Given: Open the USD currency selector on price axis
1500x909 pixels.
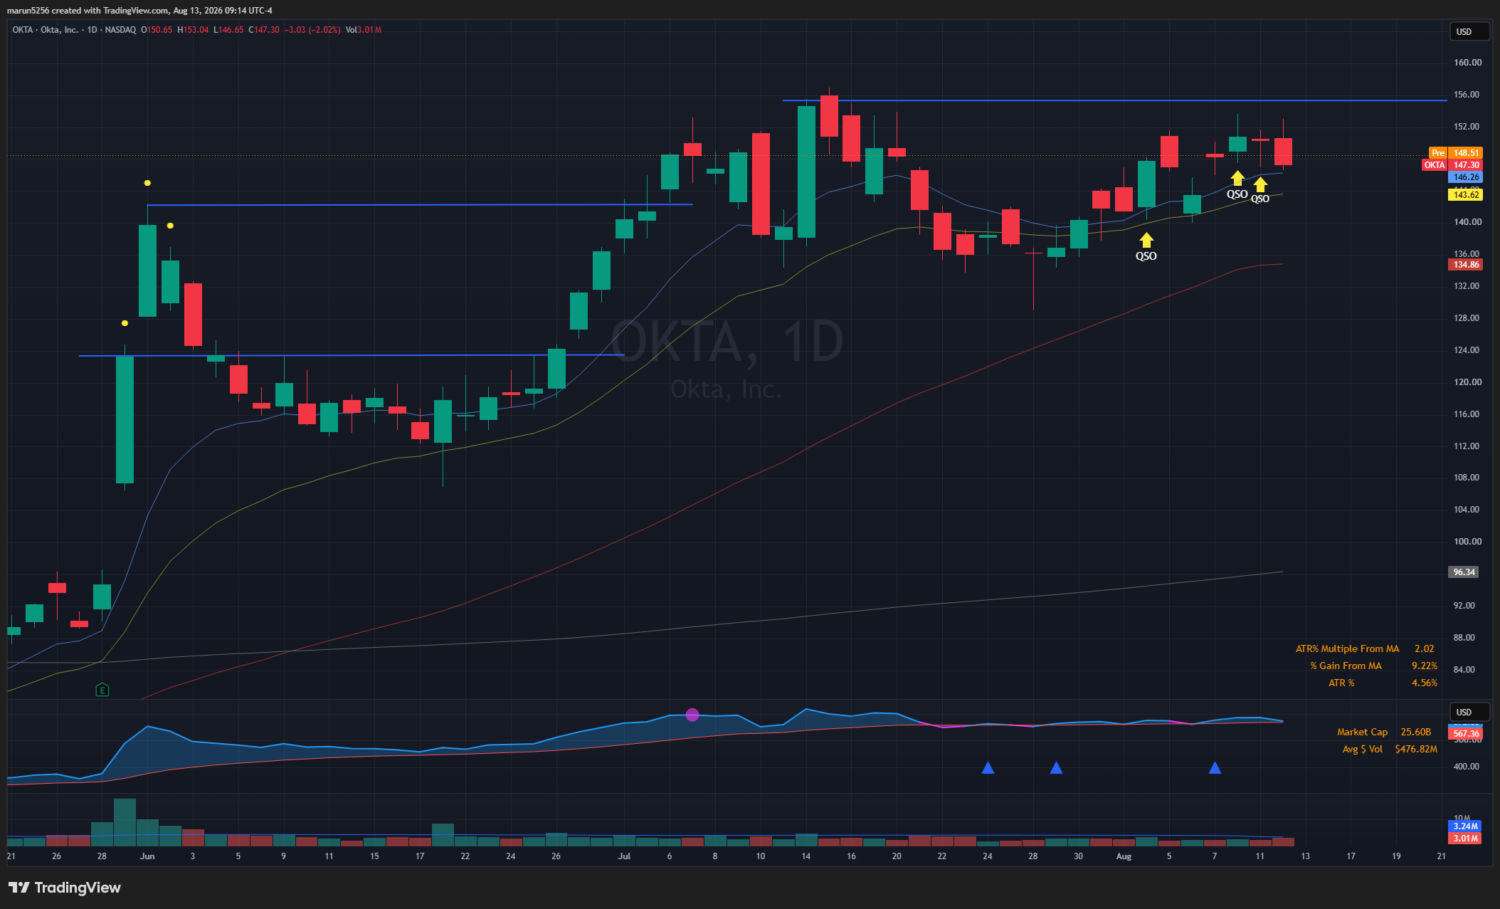Looking at the screenshot, I should coord(1468,32).
